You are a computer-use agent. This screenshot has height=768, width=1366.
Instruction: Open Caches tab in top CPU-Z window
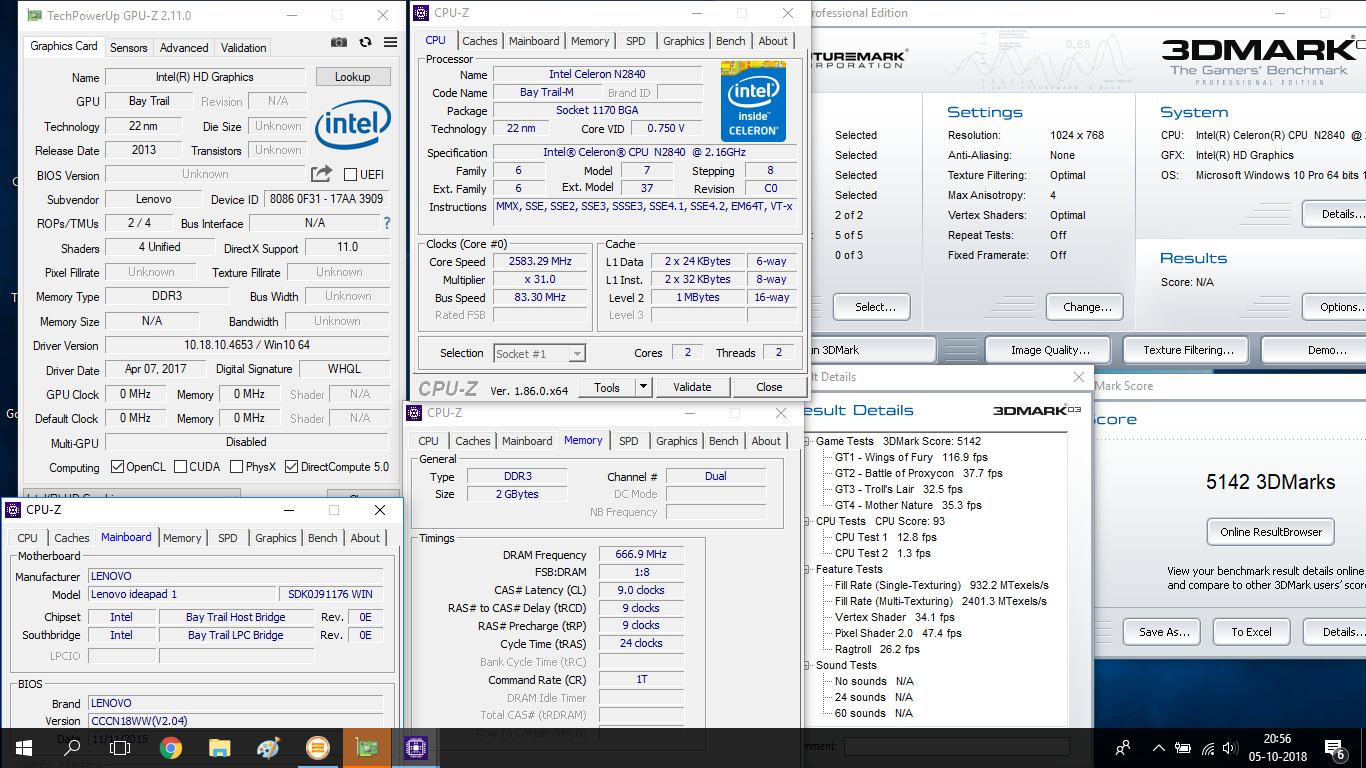[x=480, y=41]
